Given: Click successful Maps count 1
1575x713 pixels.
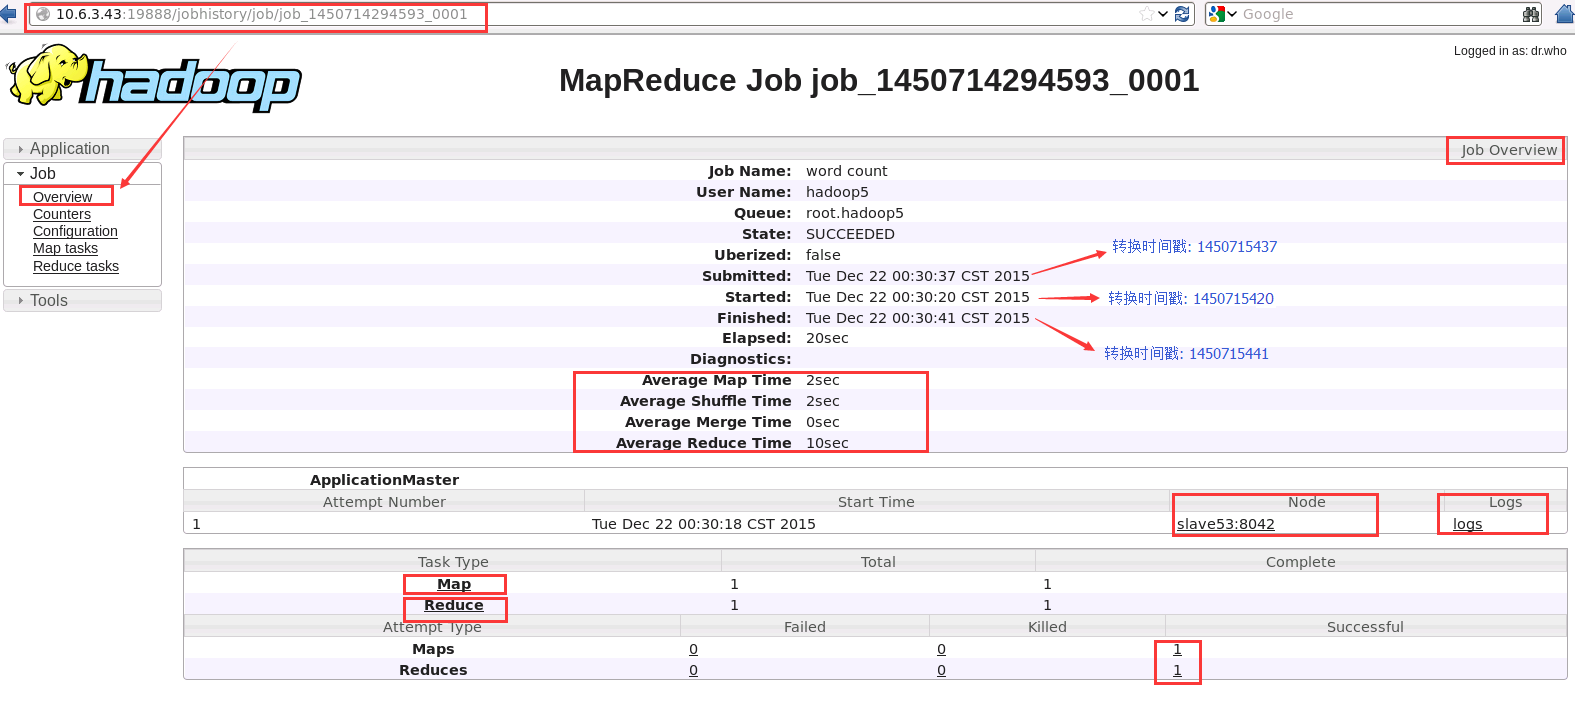Looking at the screenshot, I should tap(1178, 649).
